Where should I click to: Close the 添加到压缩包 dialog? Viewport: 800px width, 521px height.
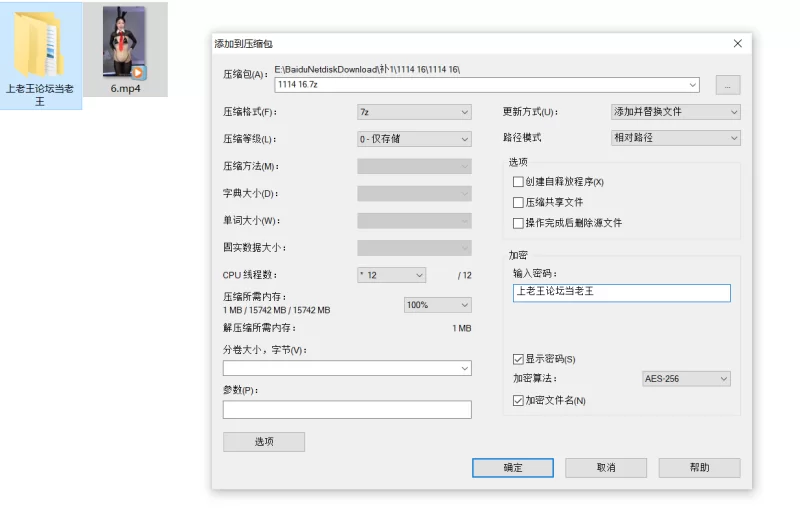pos(737,43)
